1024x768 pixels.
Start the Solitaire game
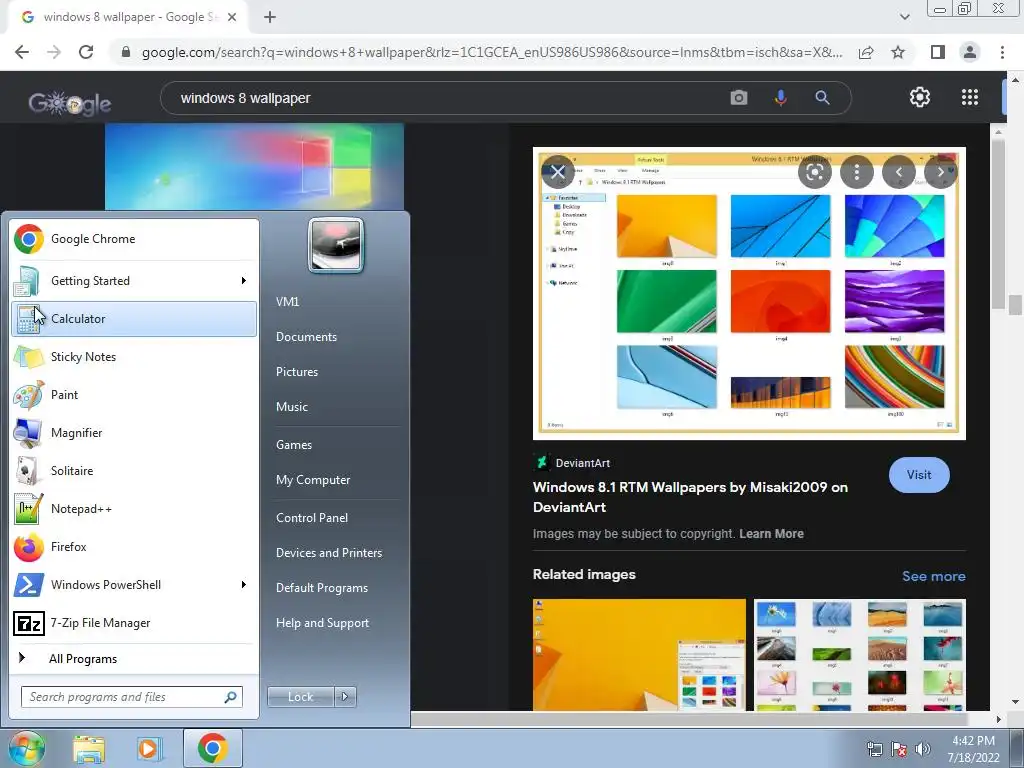coord(134,471)
